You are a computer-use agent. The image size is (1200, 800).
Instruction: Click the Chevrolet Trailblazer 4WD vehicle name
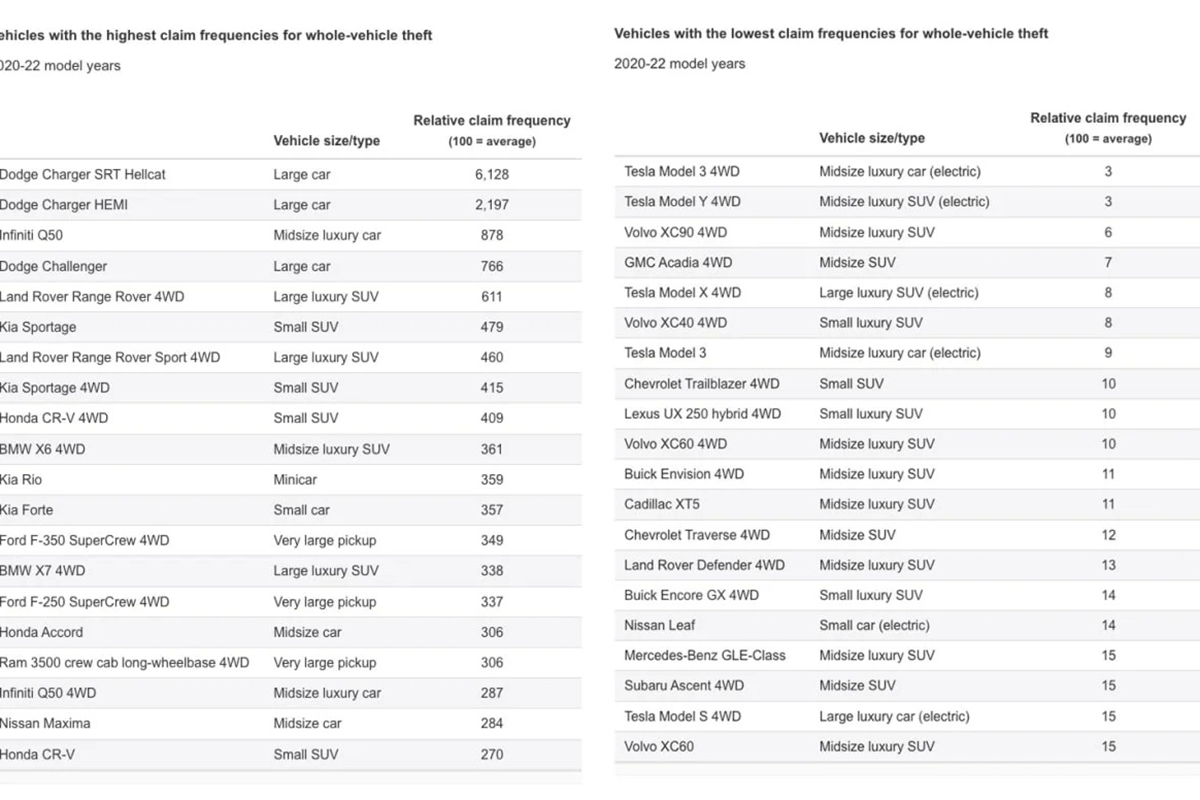(x=702, y=384)
